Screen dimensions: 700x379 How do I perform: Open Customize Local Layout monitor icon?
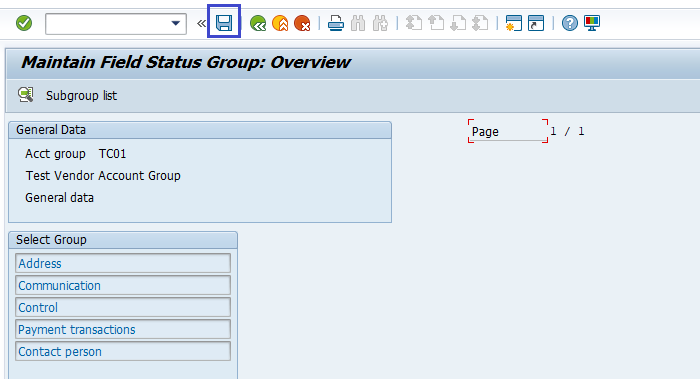592,23
